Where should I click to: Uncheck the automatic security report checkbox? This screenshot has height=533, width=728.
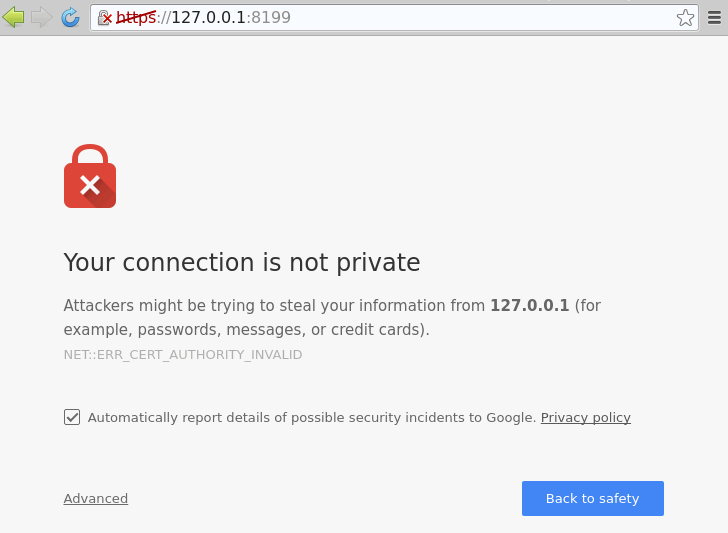point(72,417)
